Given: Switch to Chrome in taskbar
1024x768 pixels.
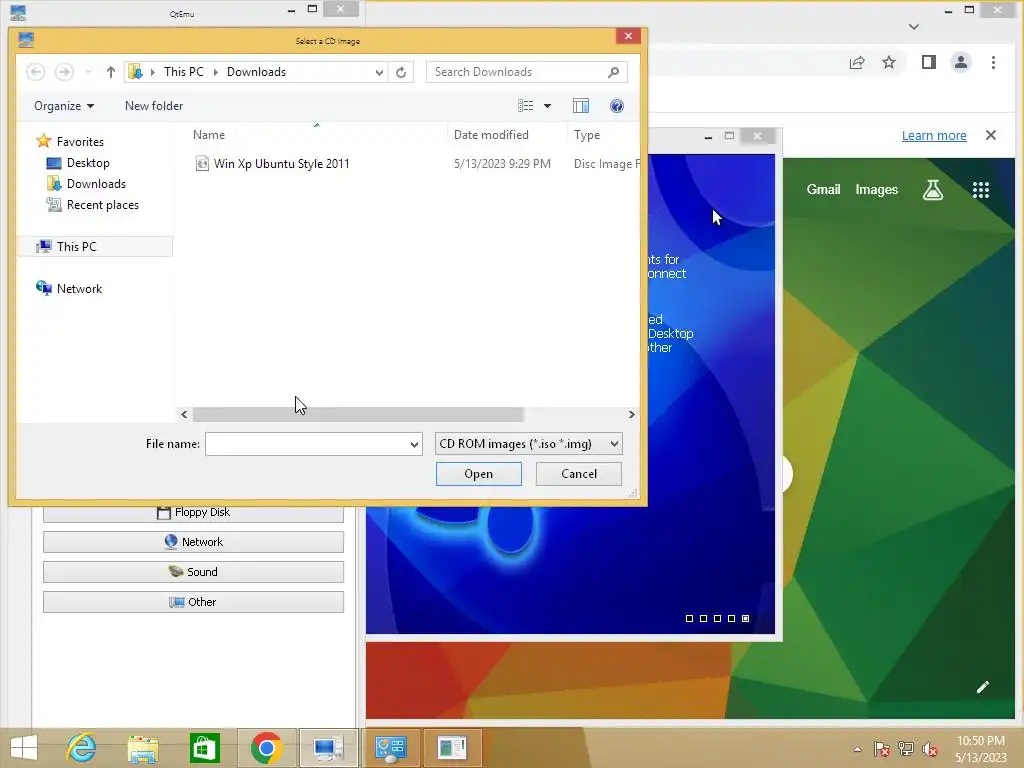Looking at the screenshot, I should coord(266,748).
